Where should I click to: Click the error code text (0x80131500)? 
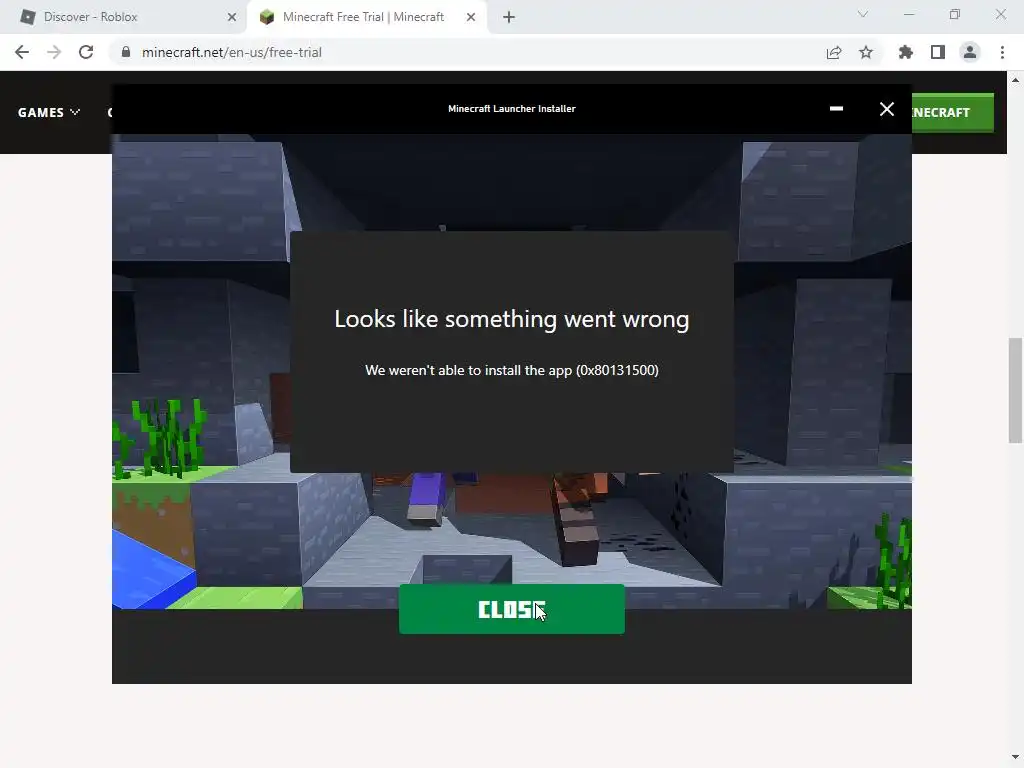point(617,370)
